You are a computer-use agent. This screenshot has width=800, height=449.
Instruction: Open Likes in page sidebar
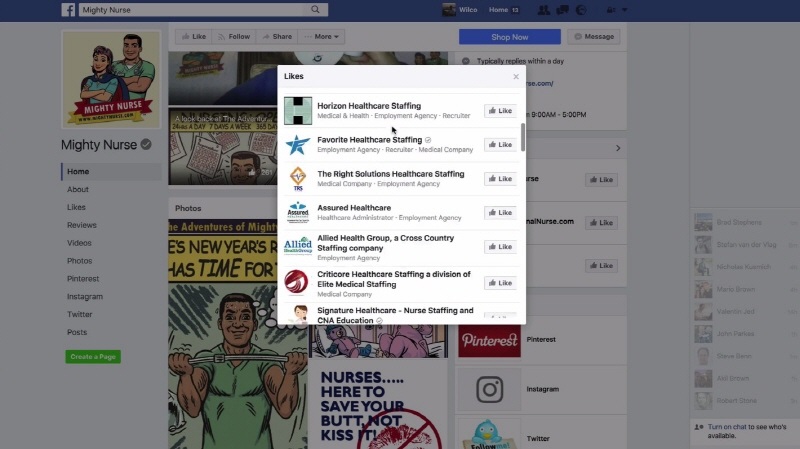(x=76, y=207)
